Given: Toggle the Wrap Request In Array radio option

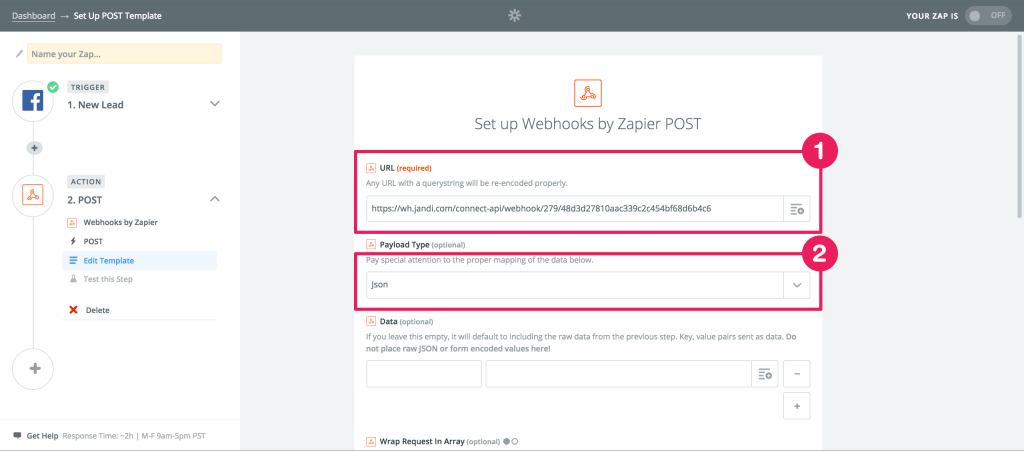Looking at the screenshot, I should coord(510,441).
